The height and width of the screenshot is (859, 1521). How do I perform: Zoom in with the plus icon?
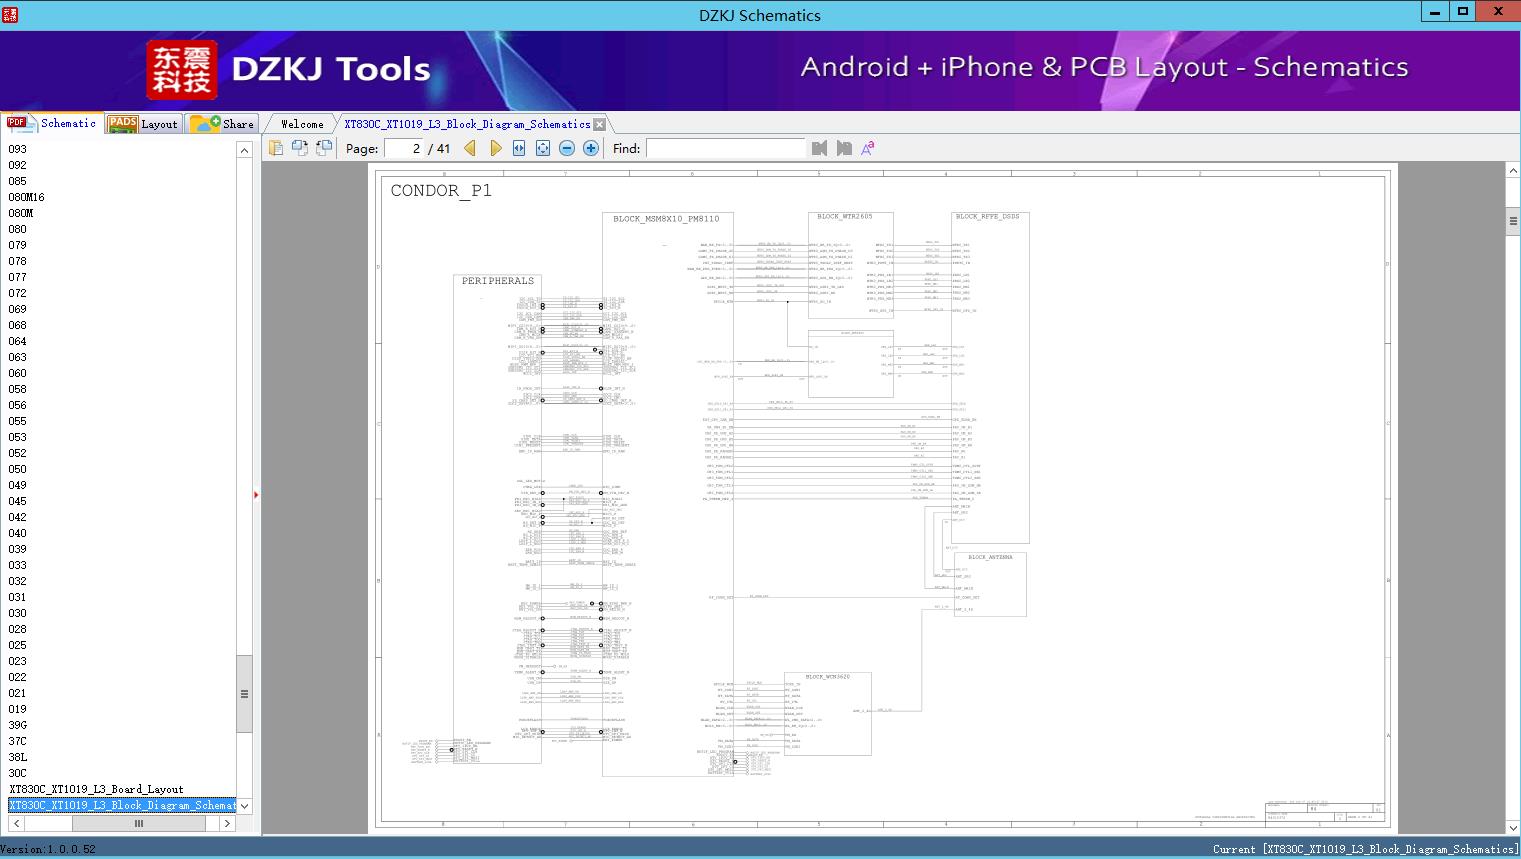(x=591, y=148)
